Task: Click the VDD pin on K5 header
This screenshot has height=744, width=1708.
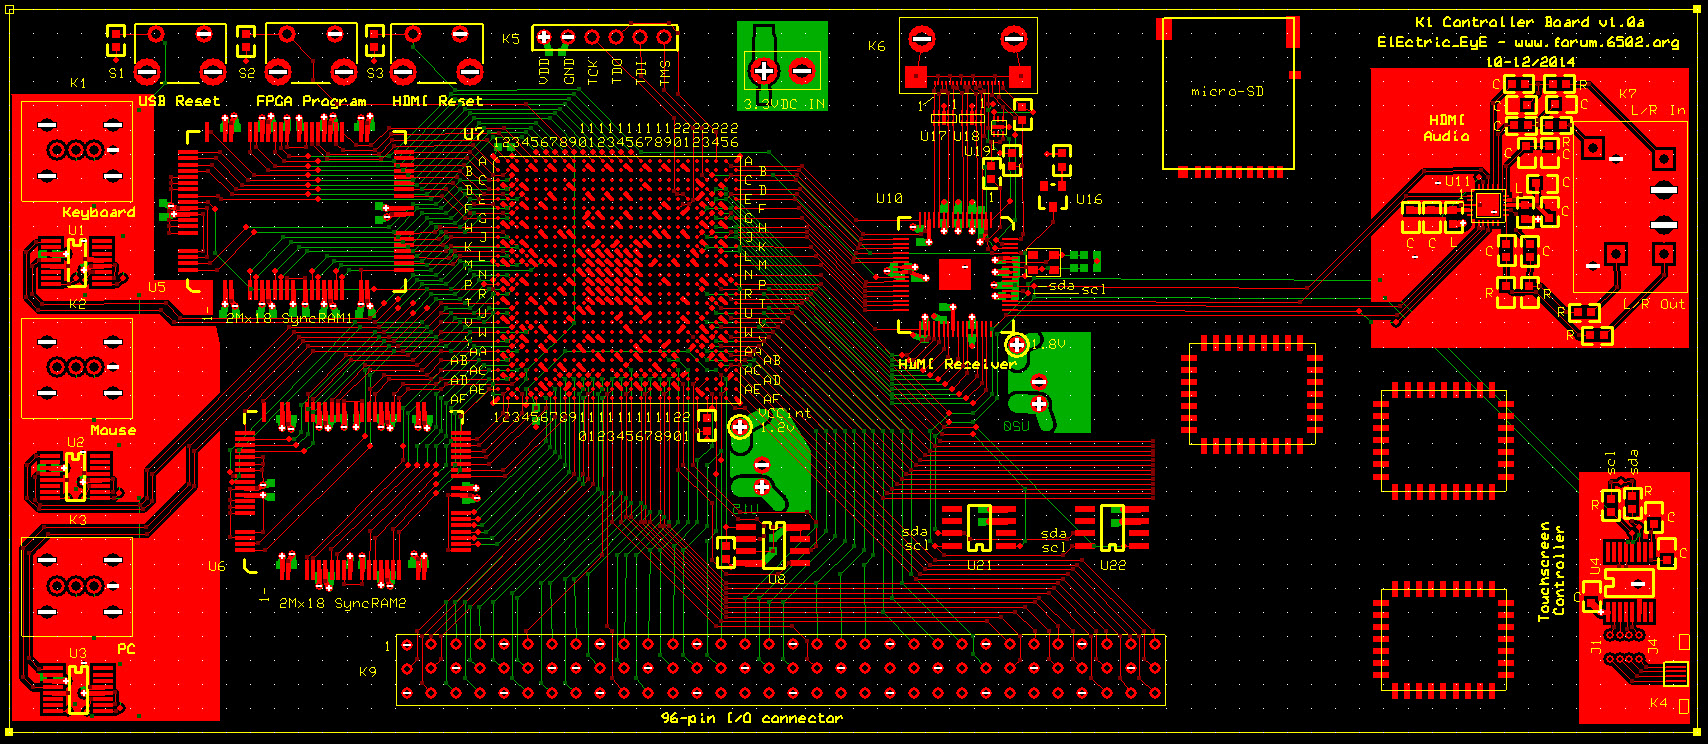Action: click(543, 38)
